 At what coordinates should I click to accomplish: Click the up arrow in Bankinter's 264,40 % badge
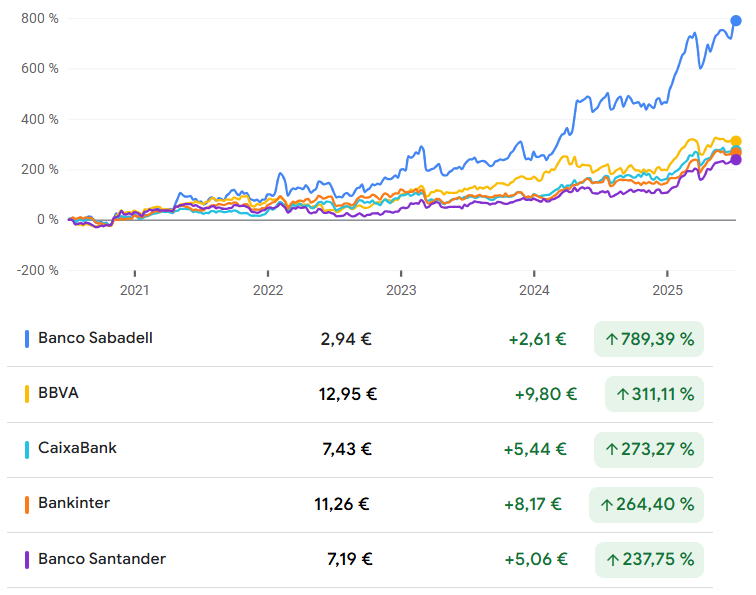606,506
